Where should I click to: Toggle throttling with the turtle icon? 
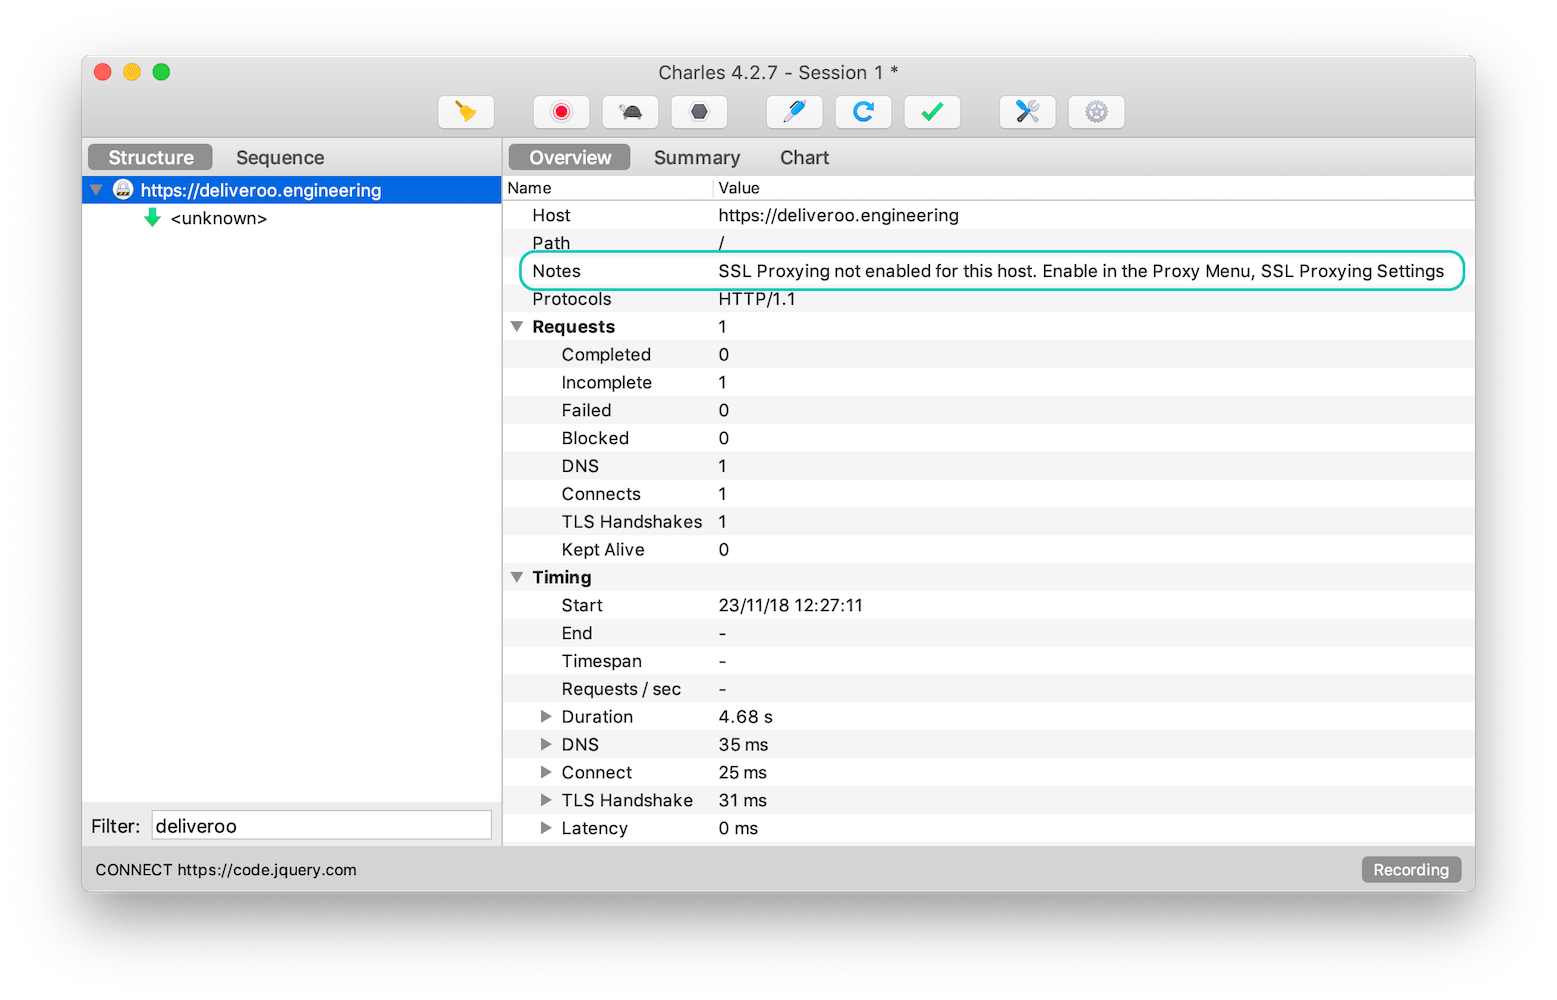631,112
